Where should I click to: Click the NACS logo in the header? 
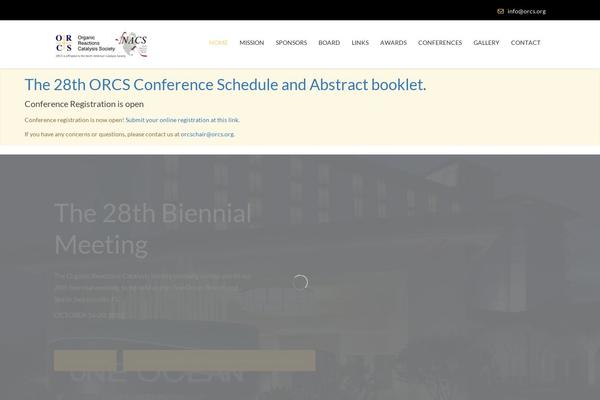[132, 44]
